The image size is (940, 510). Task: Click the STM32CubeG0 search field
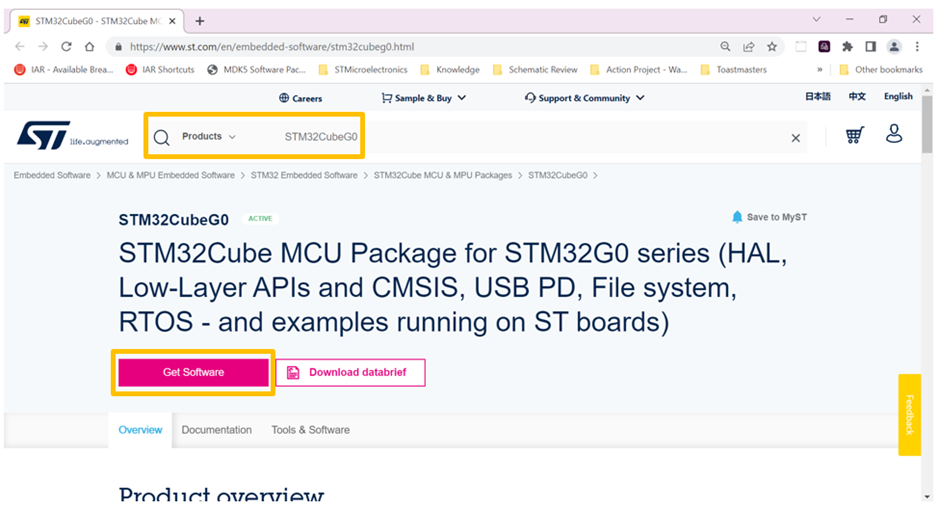[321, 137]
